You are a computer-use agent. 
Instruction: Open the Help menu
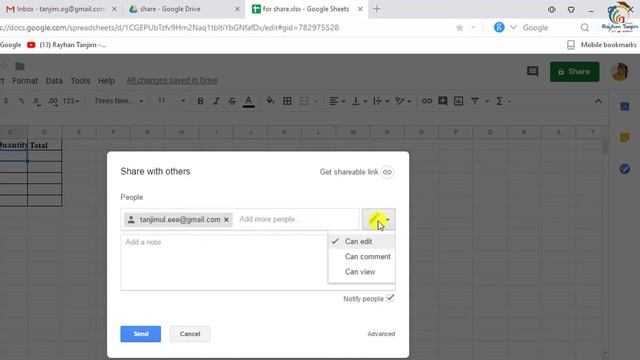pos(106,81)
